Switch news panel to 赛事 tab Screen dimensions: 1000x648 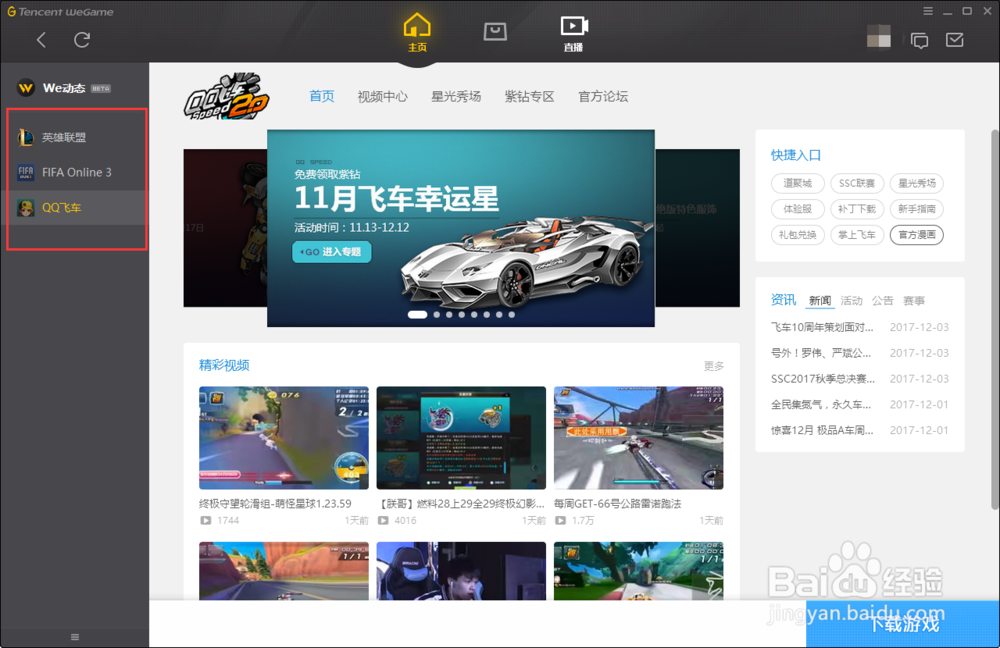tap(914, 300)
